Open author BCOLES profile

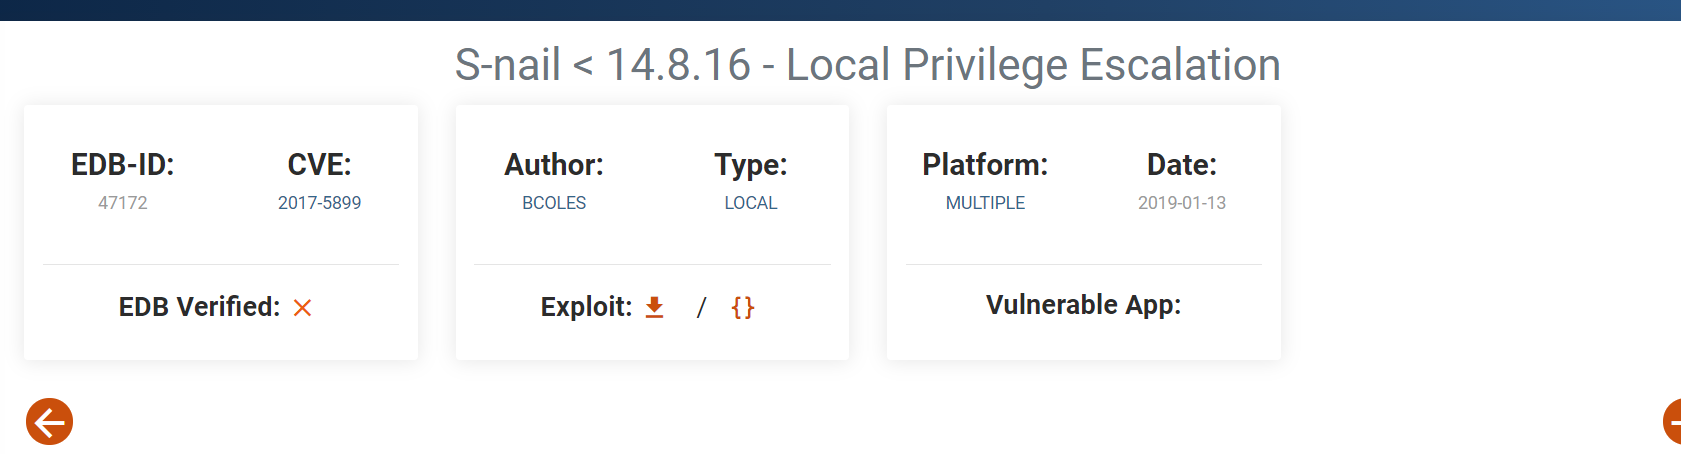pos(554,203)
